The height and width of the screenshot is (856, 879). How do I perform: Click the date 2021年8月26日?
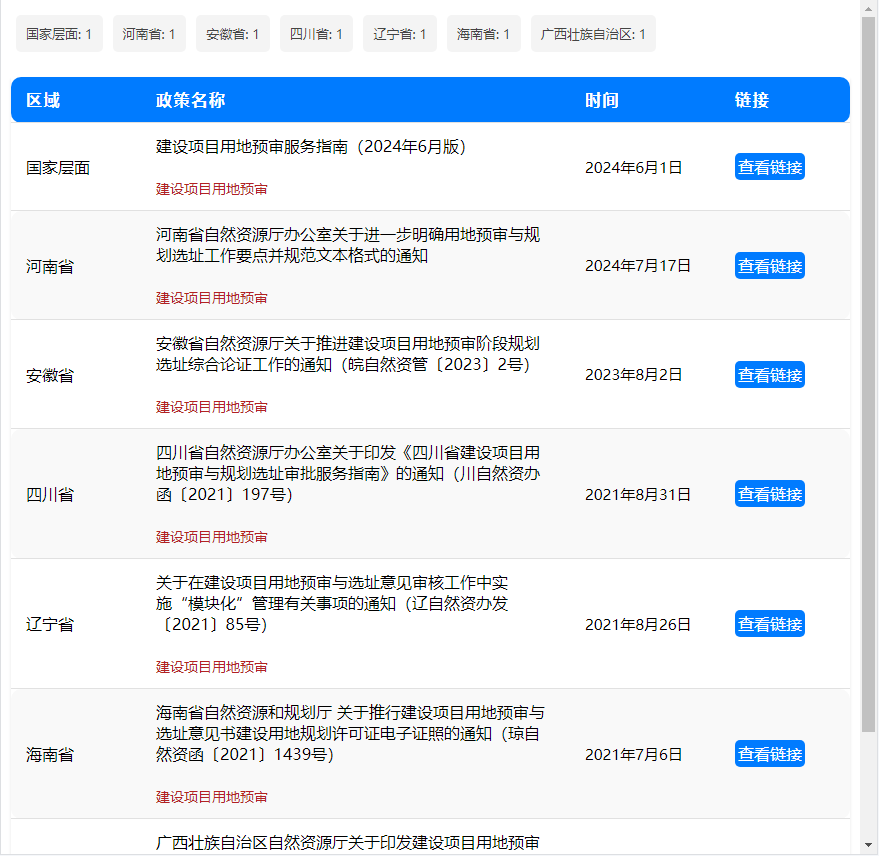pos(637,624)
